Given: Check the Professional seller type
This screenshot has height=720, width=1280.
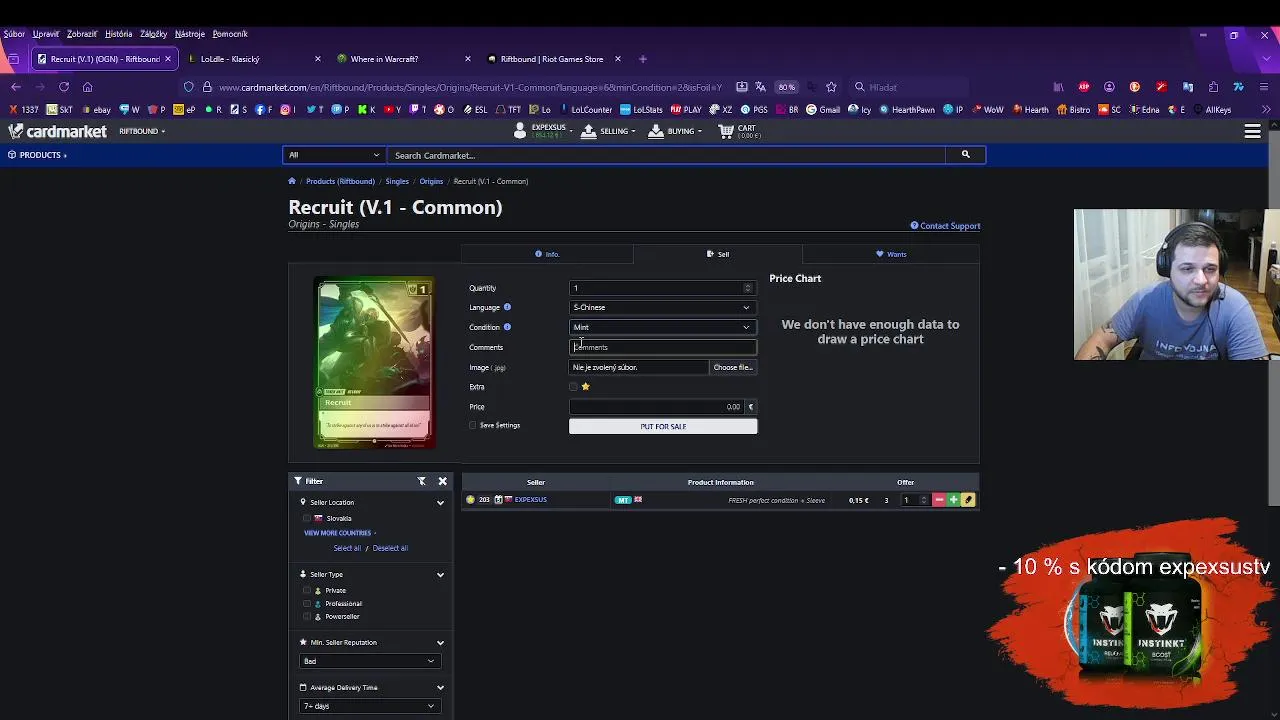Looking at the screenshot, I should point(307,603).
